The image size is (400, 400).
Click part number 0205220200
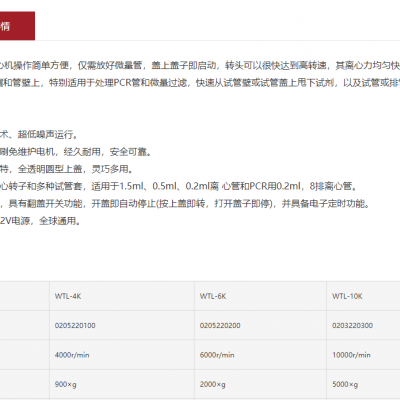coord(220,325)
